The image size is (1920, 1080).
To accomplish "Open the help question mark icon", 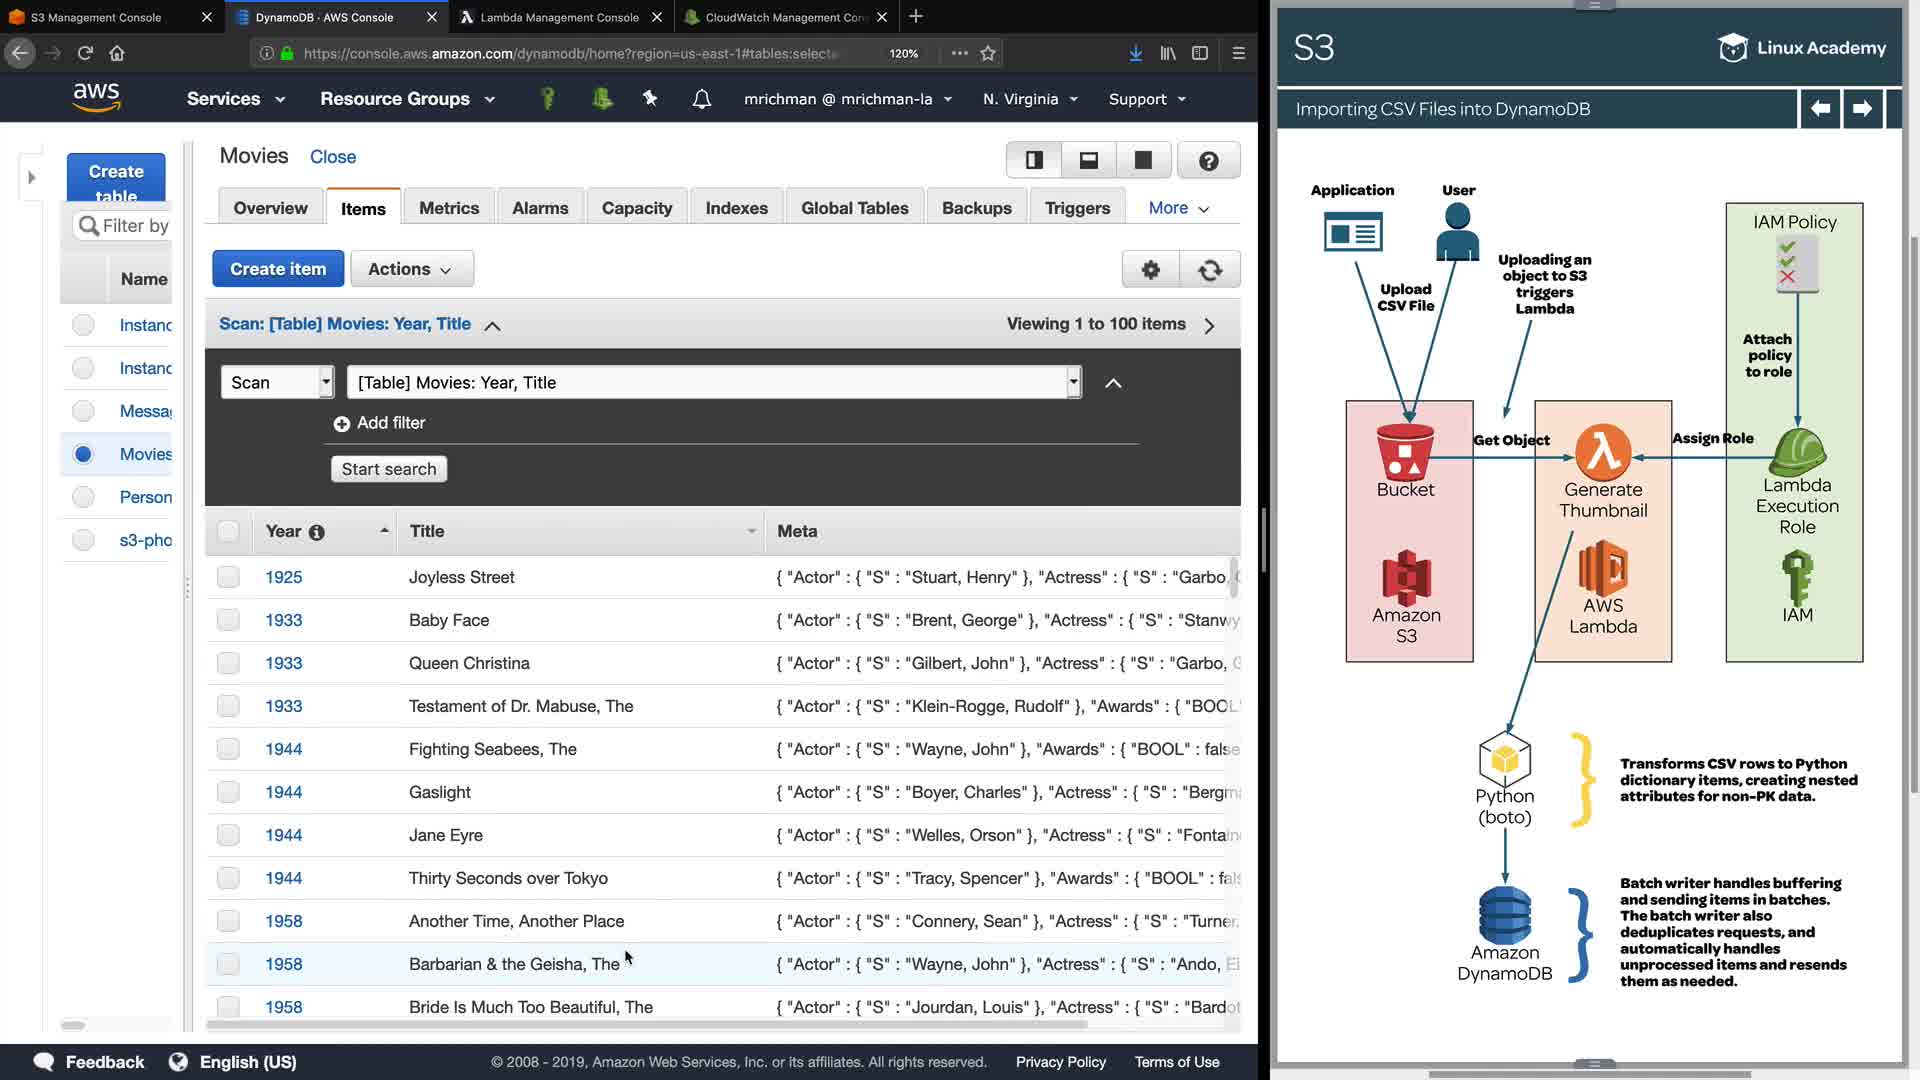I will (x=1208, y=160).
